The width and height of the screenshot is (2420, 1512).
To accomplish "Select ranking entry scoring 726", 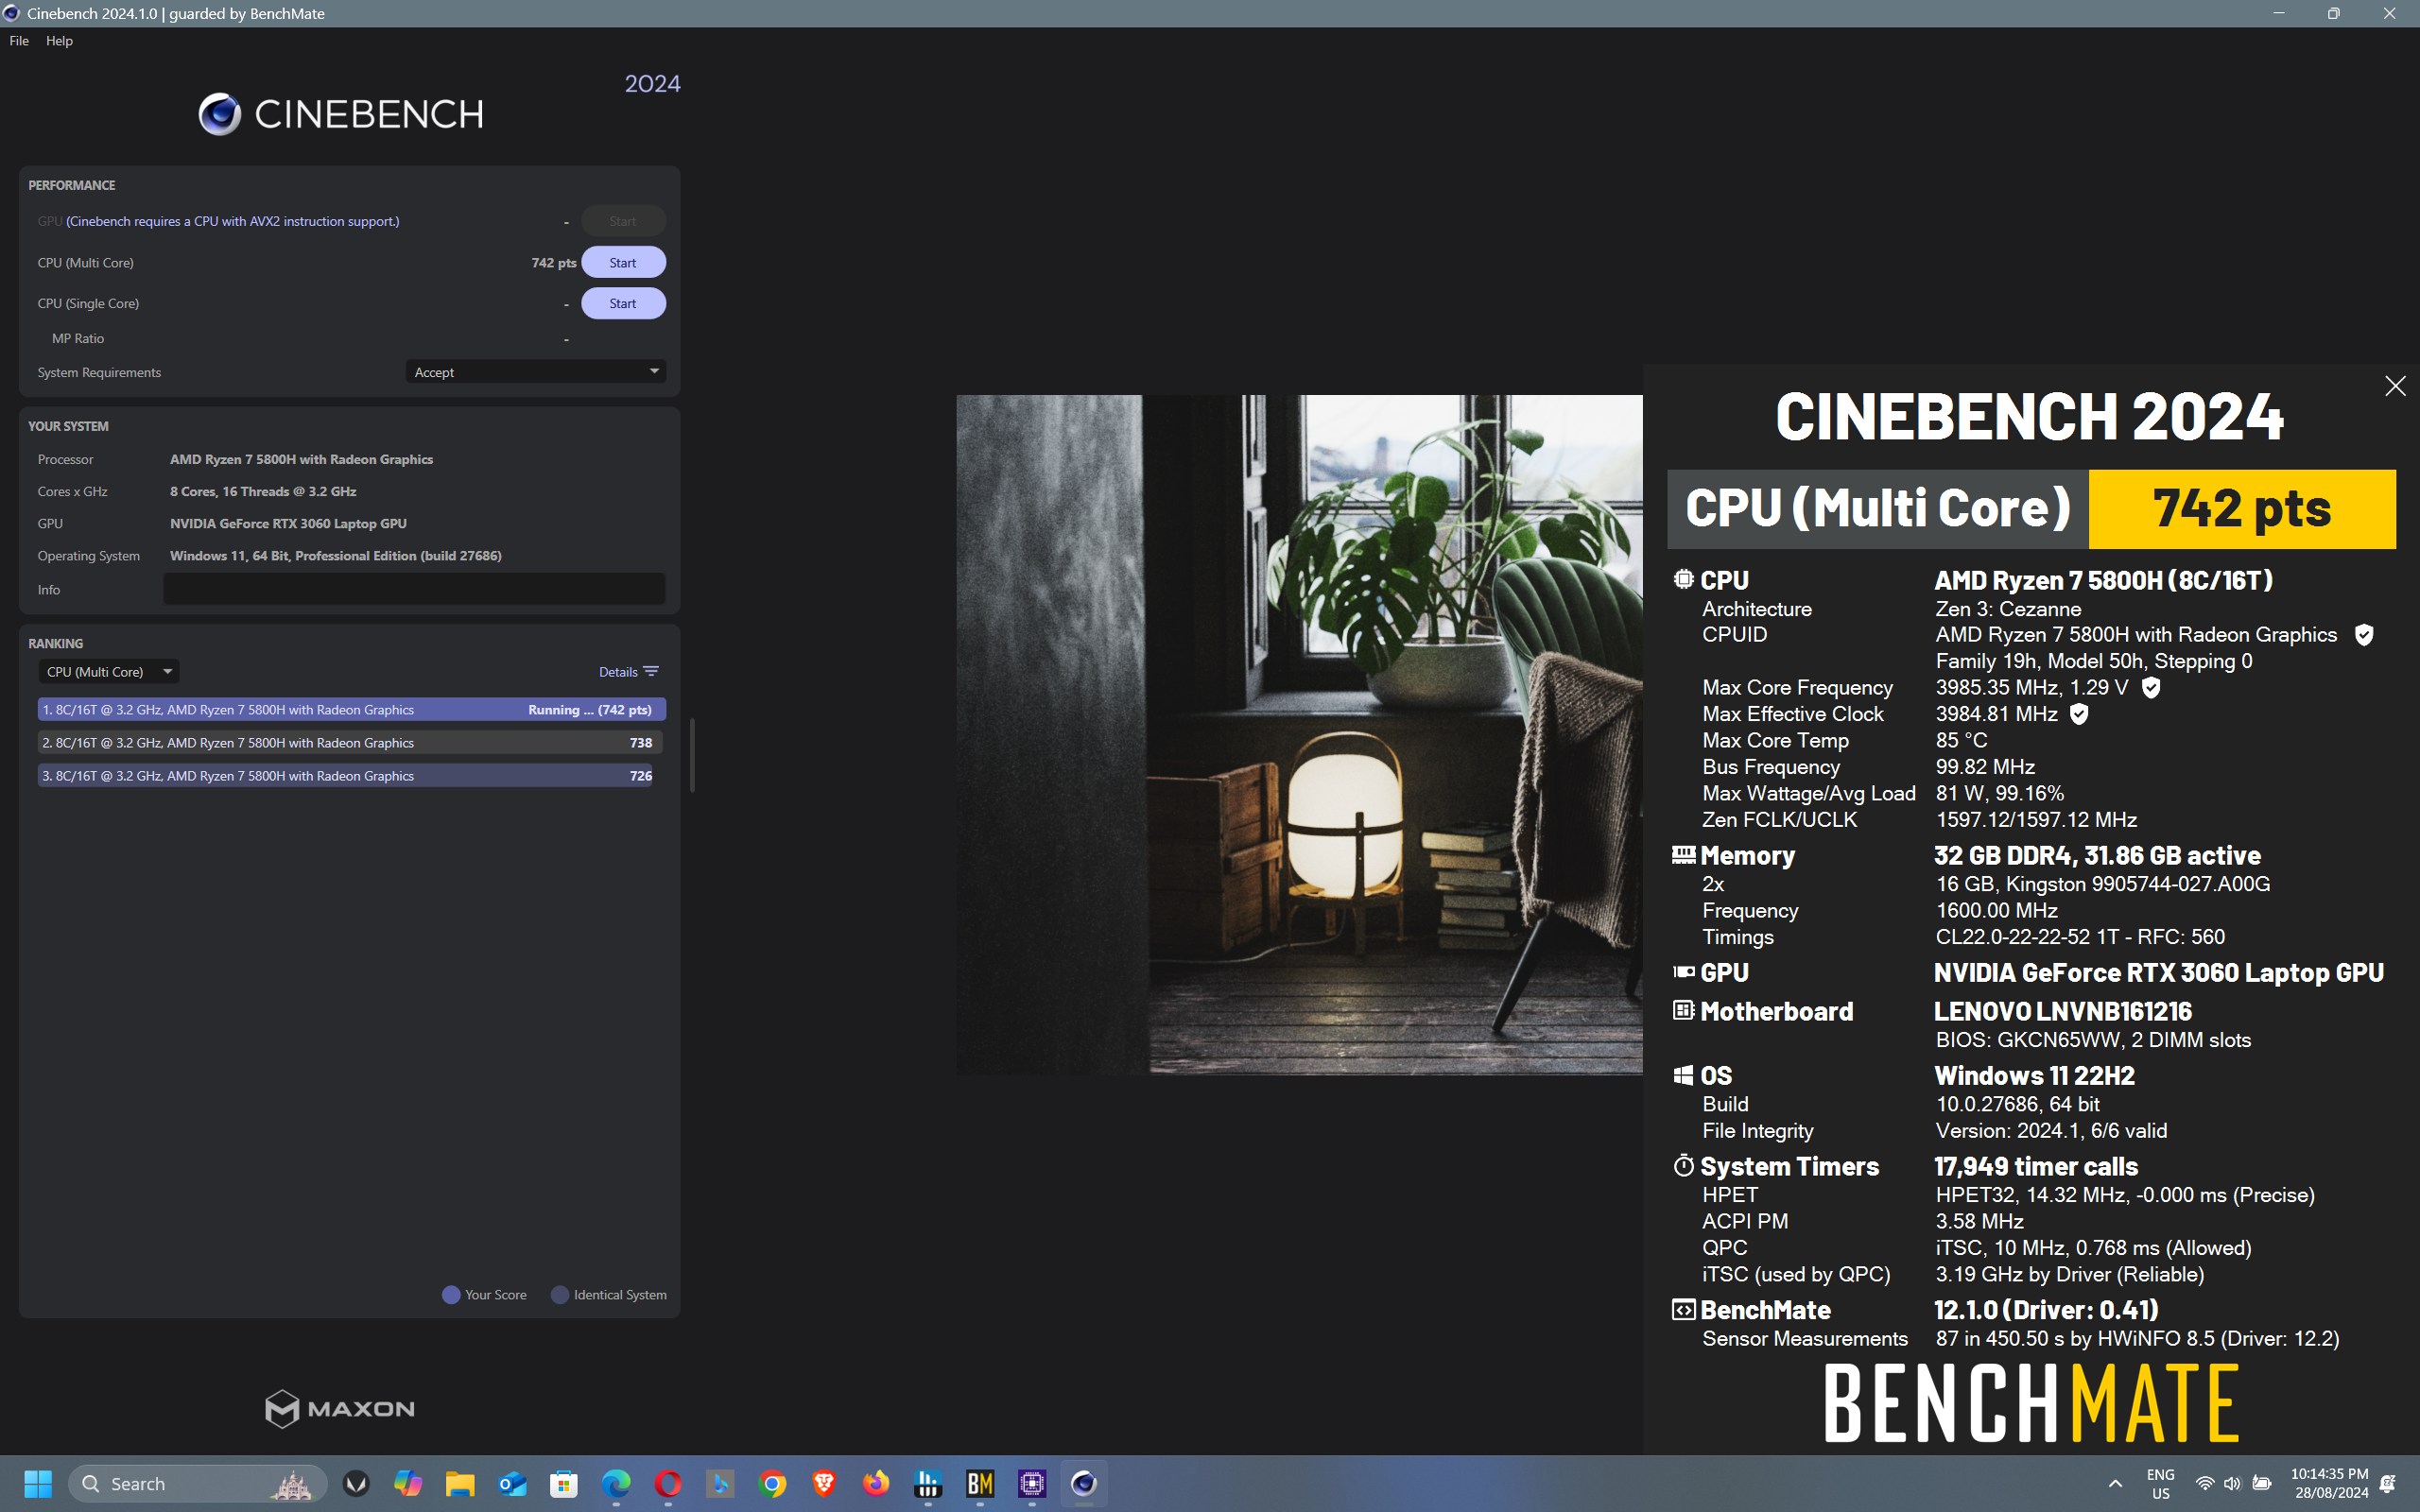I will point(345,775).
